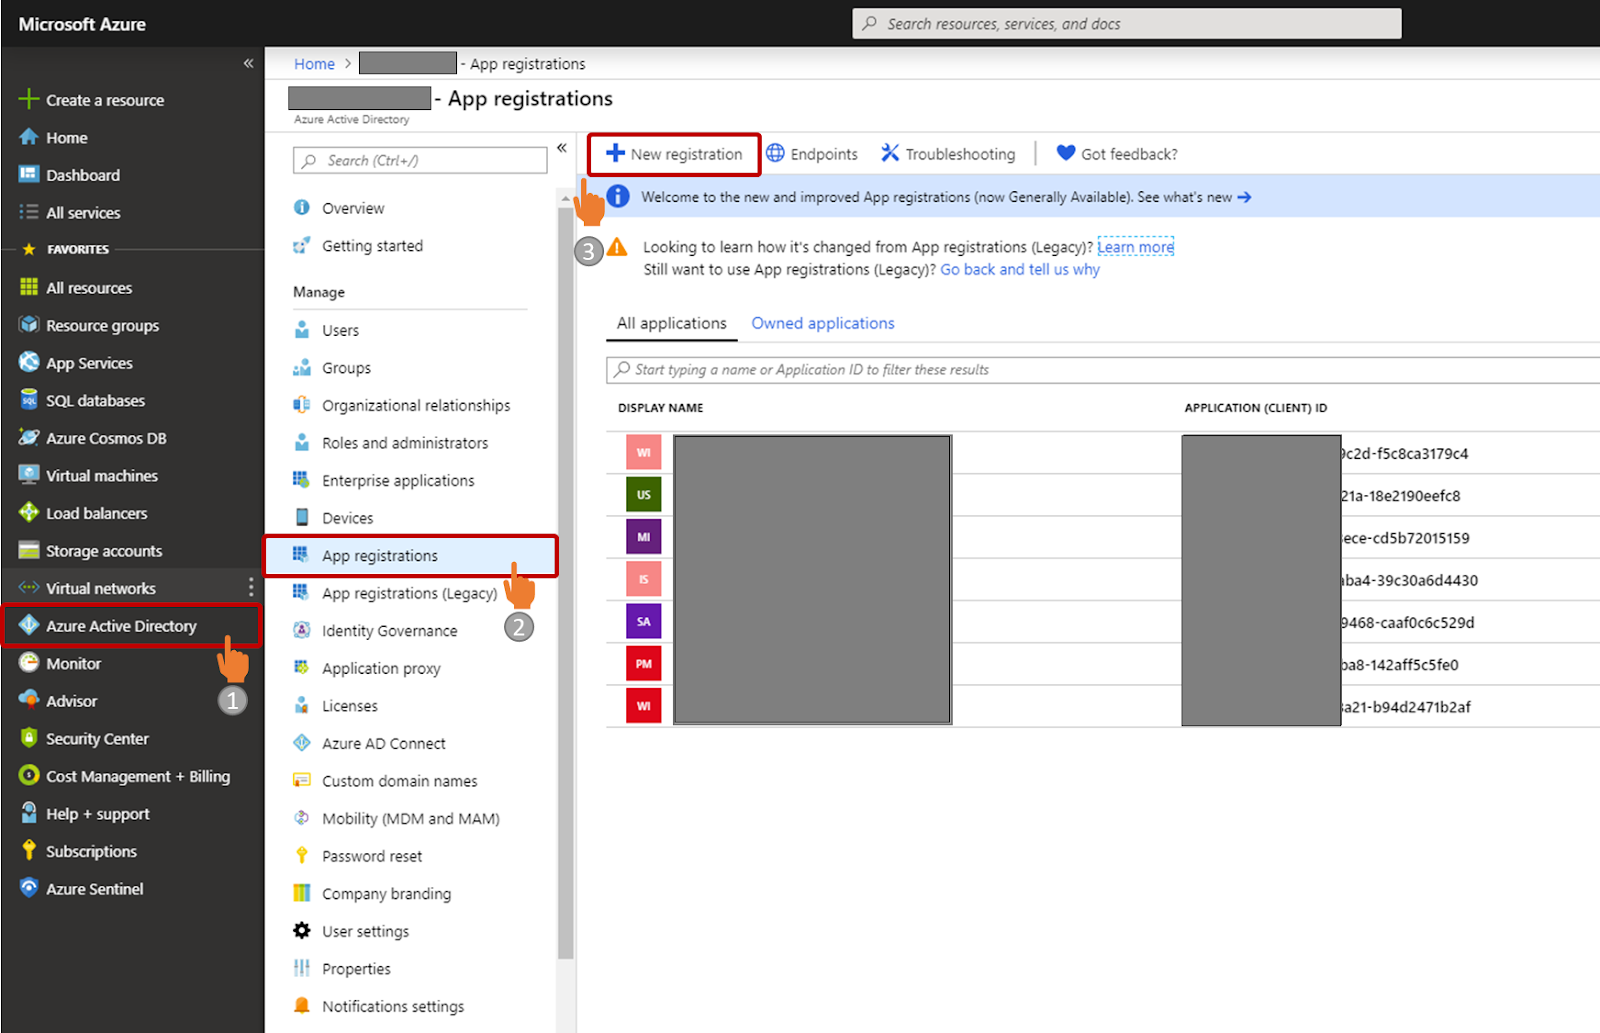Viewport: 1600px width, 1033px height.
Task: Open Azure Active Directory icon in sidebar
Action: tap(29, 625)
